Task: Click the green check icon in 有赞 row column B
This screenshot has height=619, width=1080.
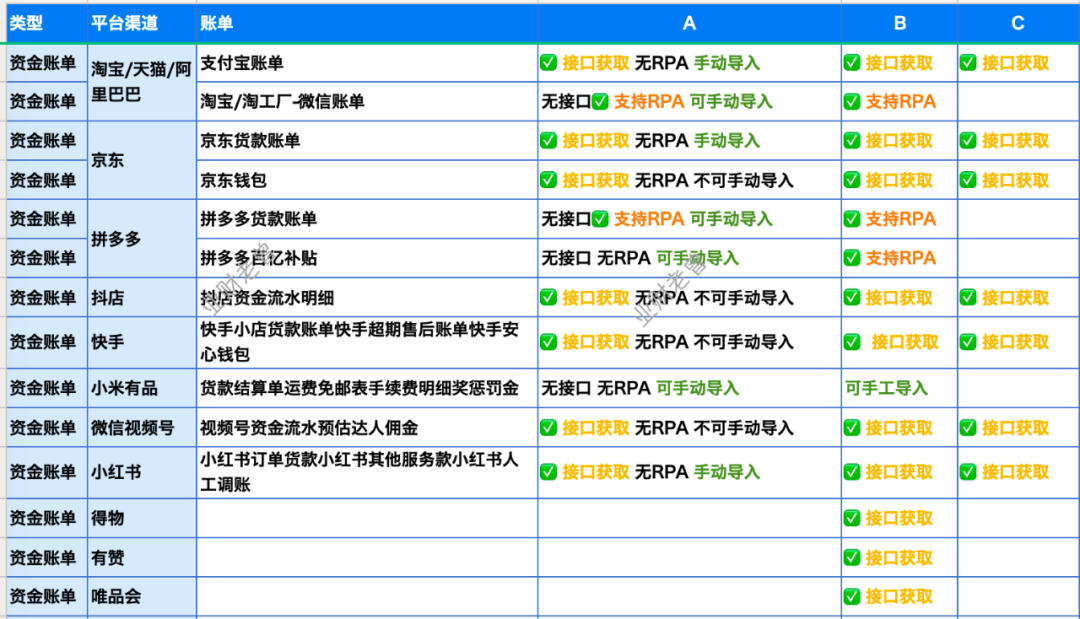Action: 852,557
